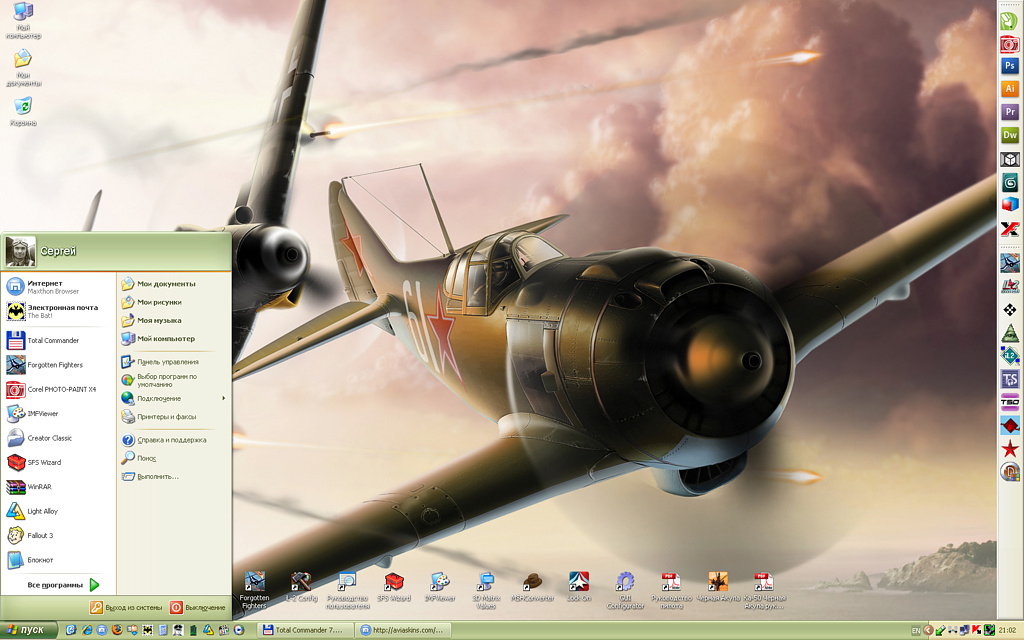Expand Все программы list

[x=63, y=585]
